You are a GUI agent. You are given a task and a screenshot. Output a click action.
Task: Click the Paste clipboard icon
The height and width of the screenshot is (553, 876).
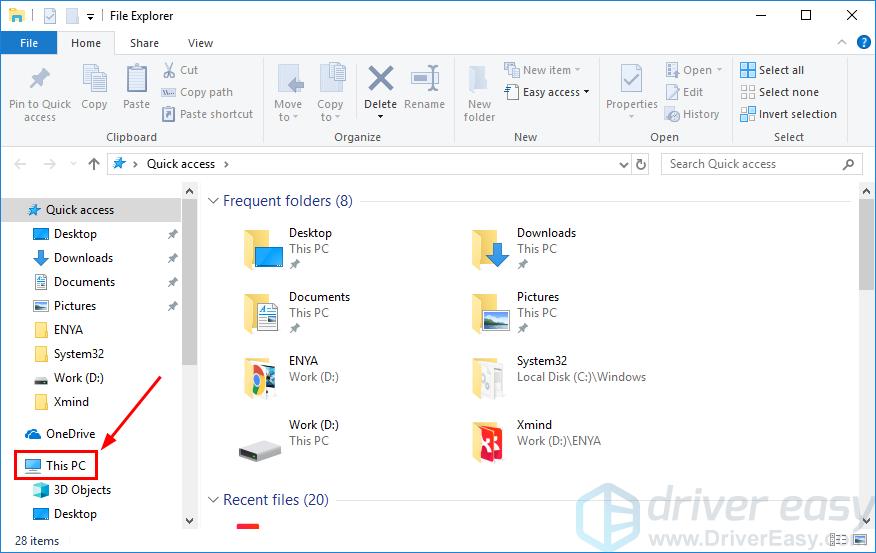pyautogui.click(x=136, y=80)
